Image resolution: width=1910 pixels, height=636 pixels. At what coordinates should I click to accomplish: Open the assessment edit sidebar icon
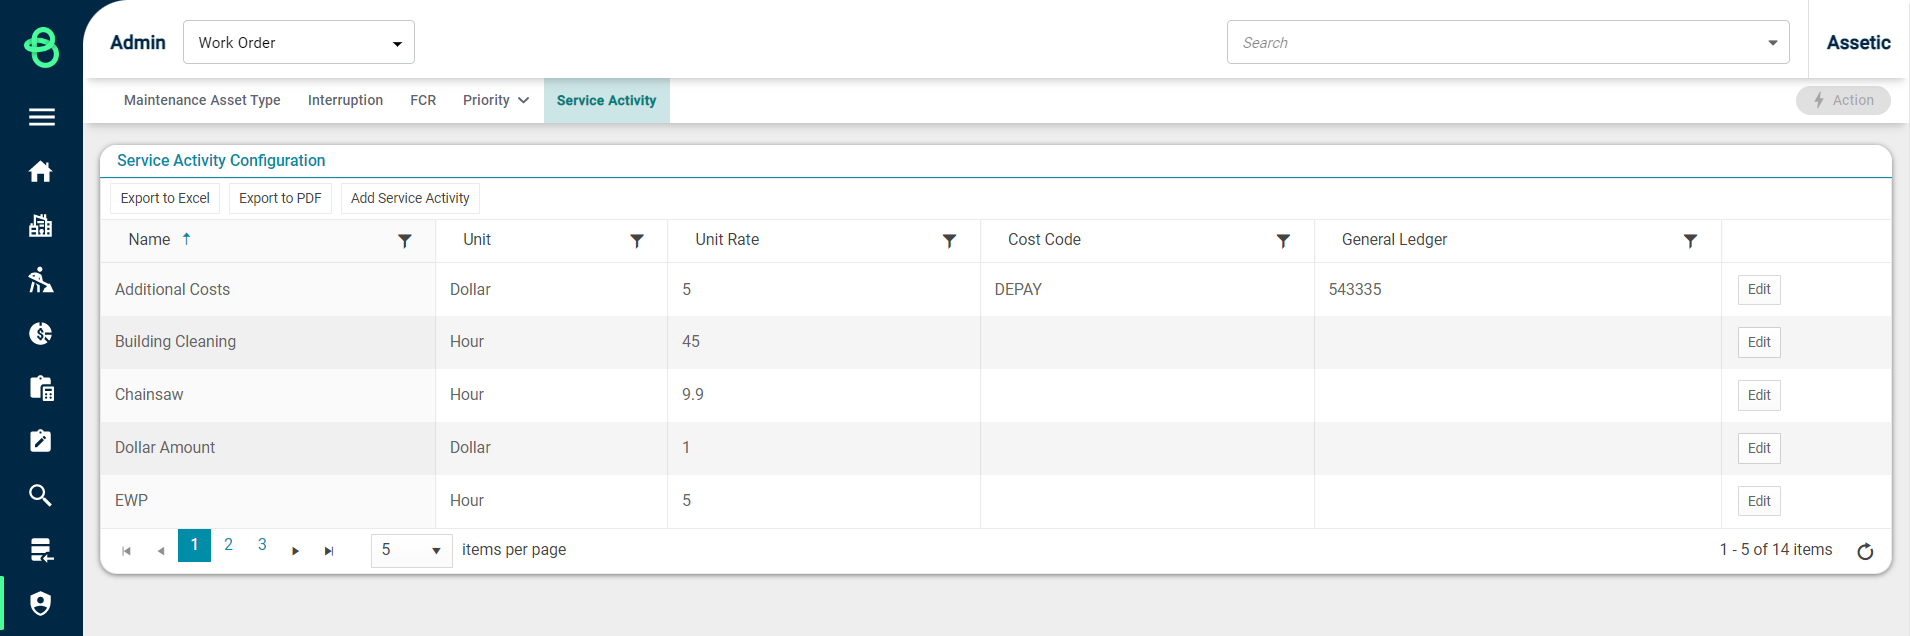pos(41,441)
